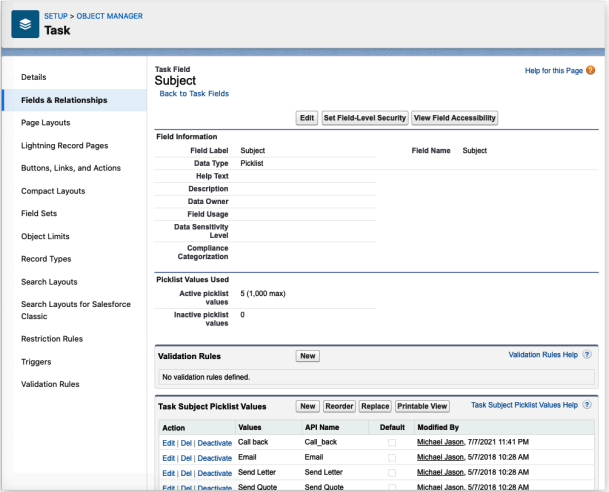Screen dimensions: 609x492
Task: Click Edit link for Call back value
Action: (x=169, y=443)
